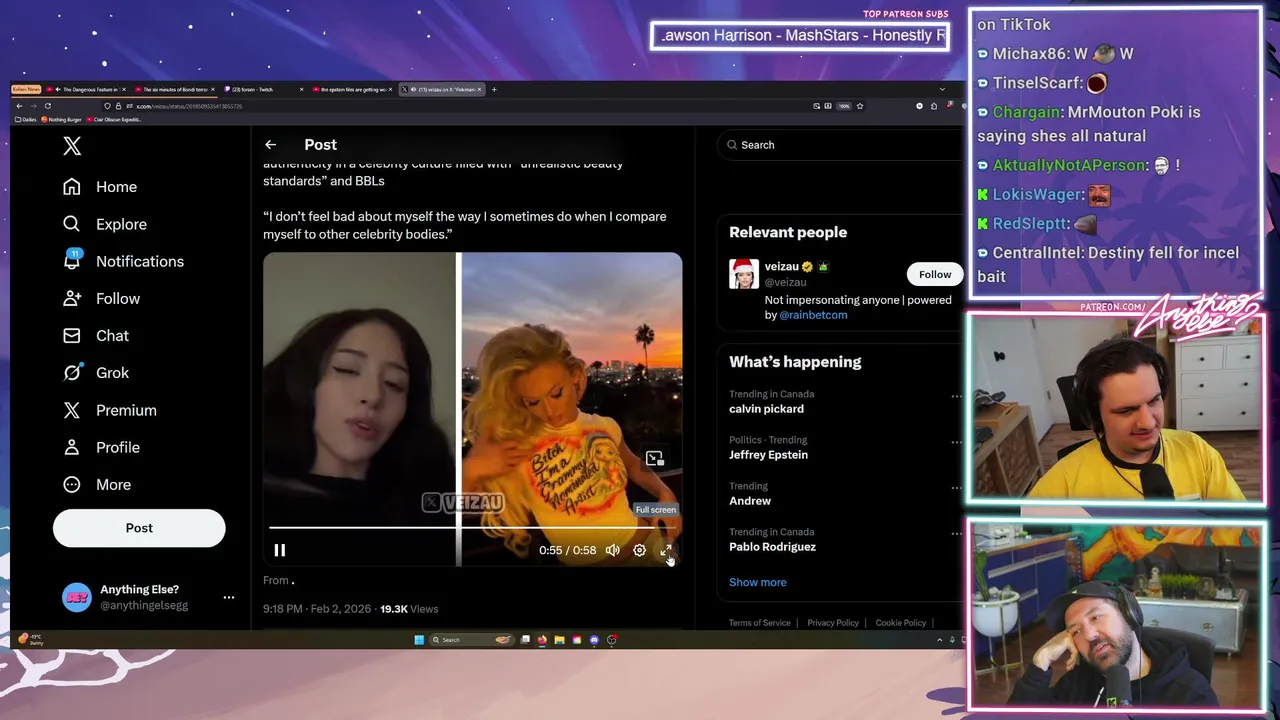
Task: Switch to the epstein files tab
Action: point(352,89)
